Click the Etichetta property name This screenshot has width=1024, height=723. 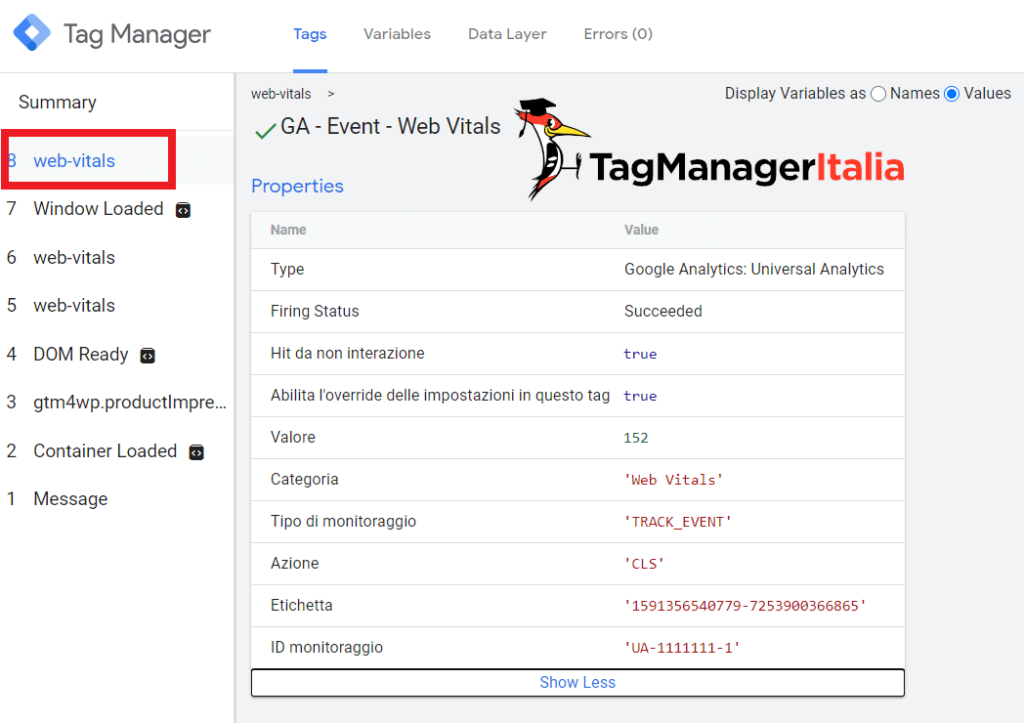(x=301, y=605)
